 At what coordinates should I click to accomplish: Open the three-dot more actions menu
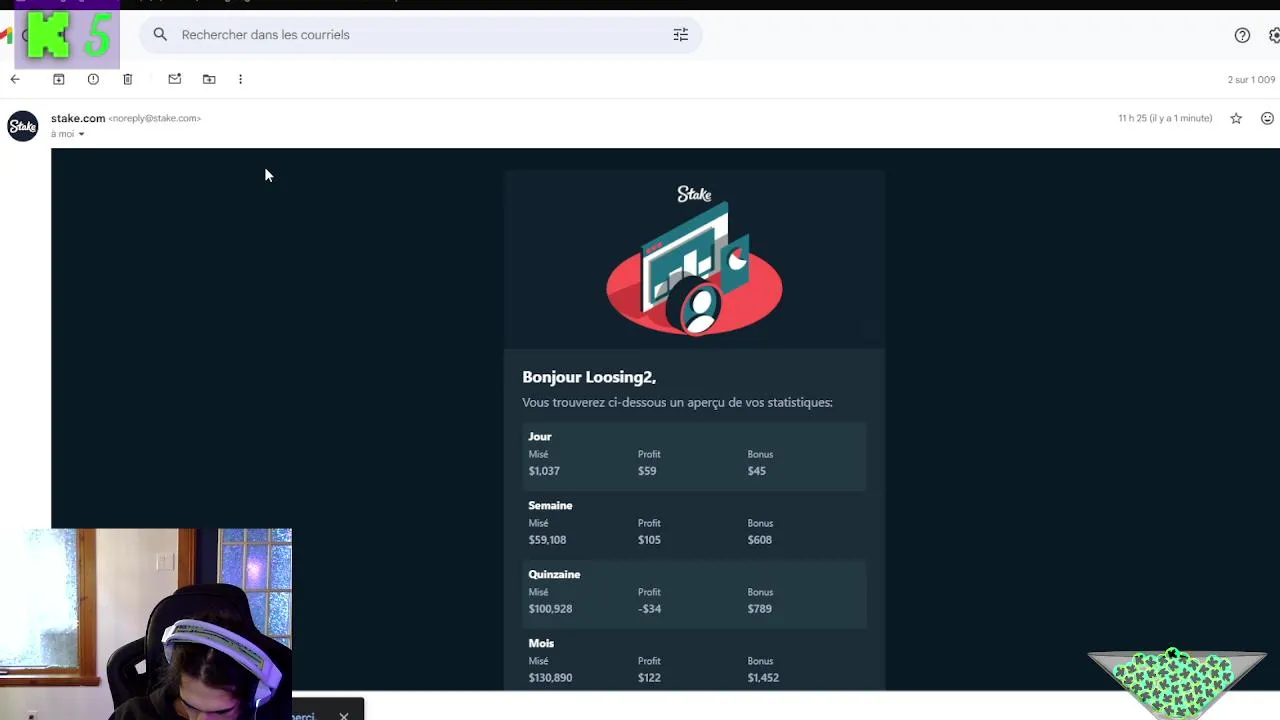pyautogui.click(x=240, y=79)
